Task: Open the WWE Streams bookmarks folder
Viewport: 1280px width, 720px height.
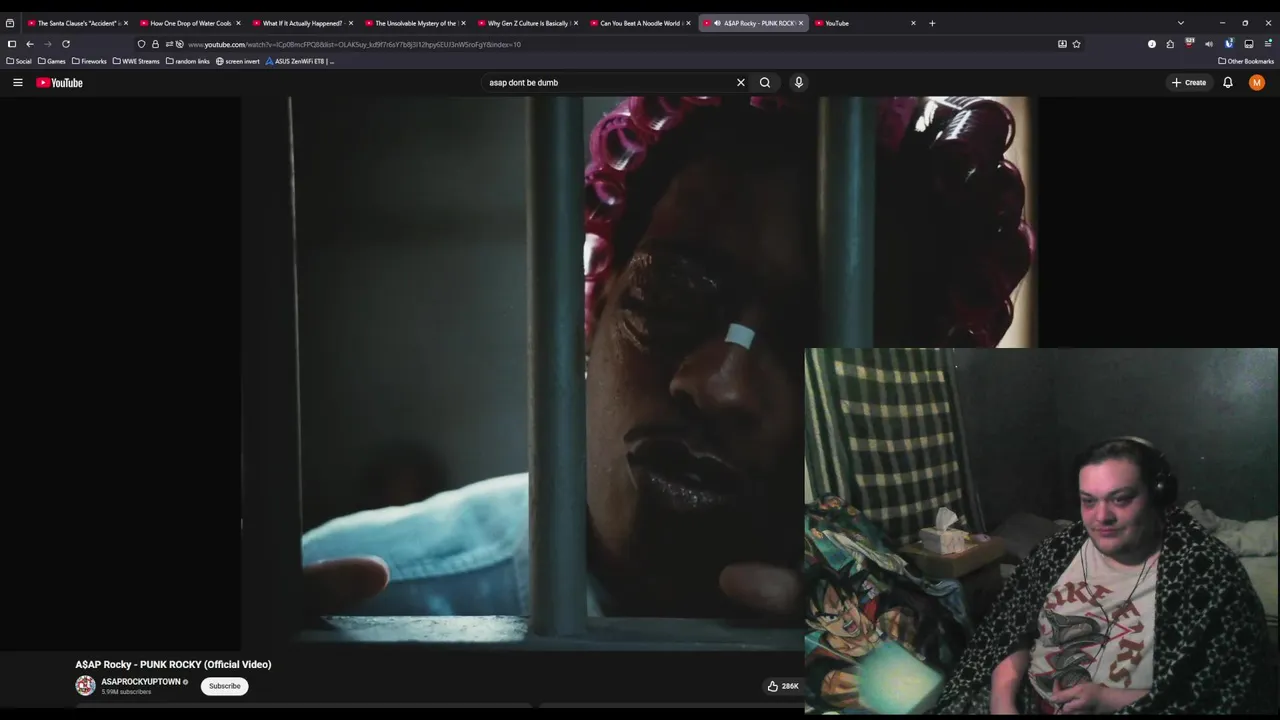Action: pyautogui.click(x=136, y=61)
